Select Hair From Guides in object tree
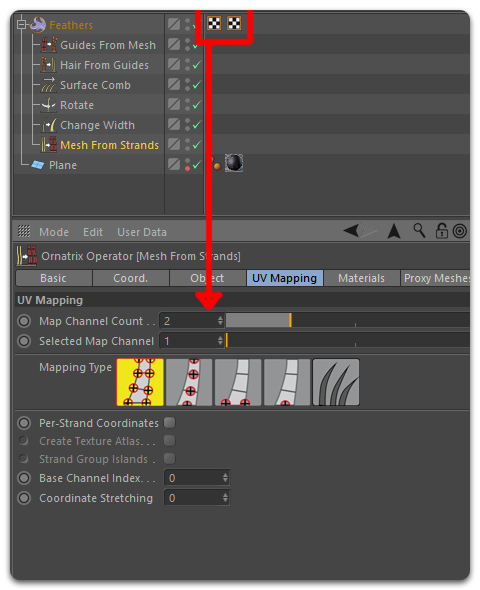This screenshot has height=590, width=480. click(x=104, y=65)
